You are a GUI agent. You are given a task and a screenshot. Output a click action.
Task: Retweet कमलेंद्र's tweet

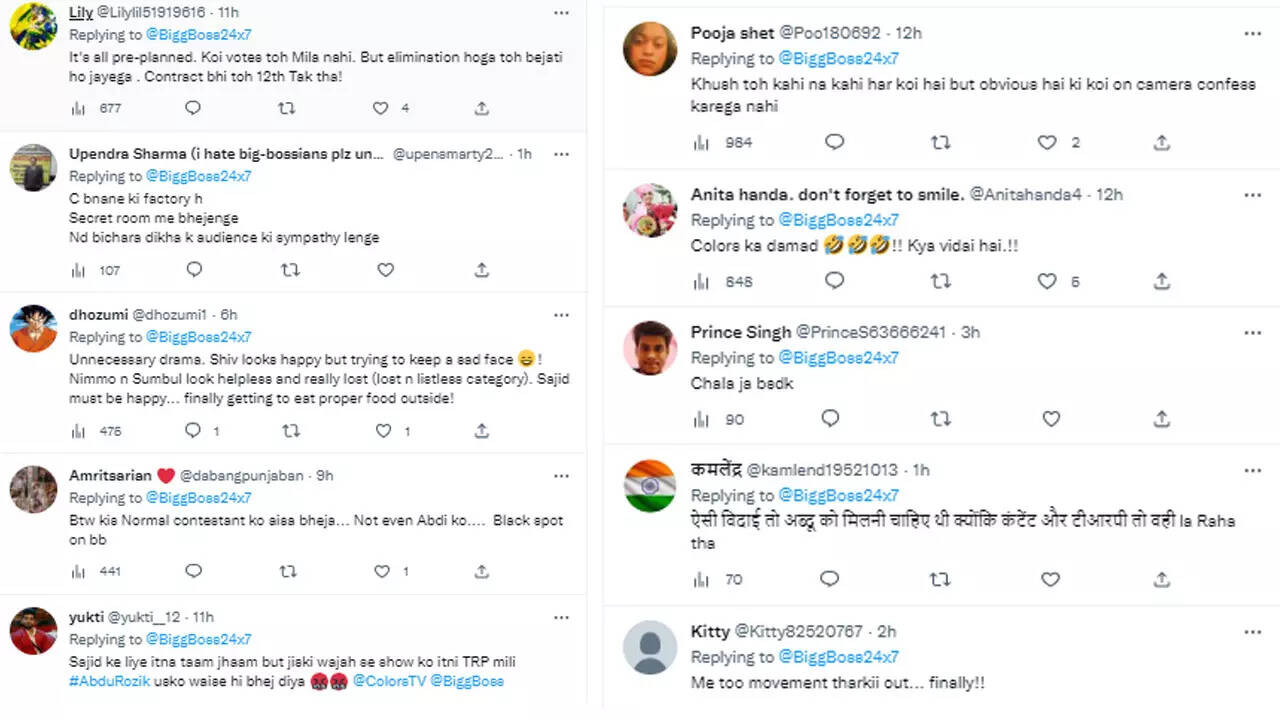940,579
